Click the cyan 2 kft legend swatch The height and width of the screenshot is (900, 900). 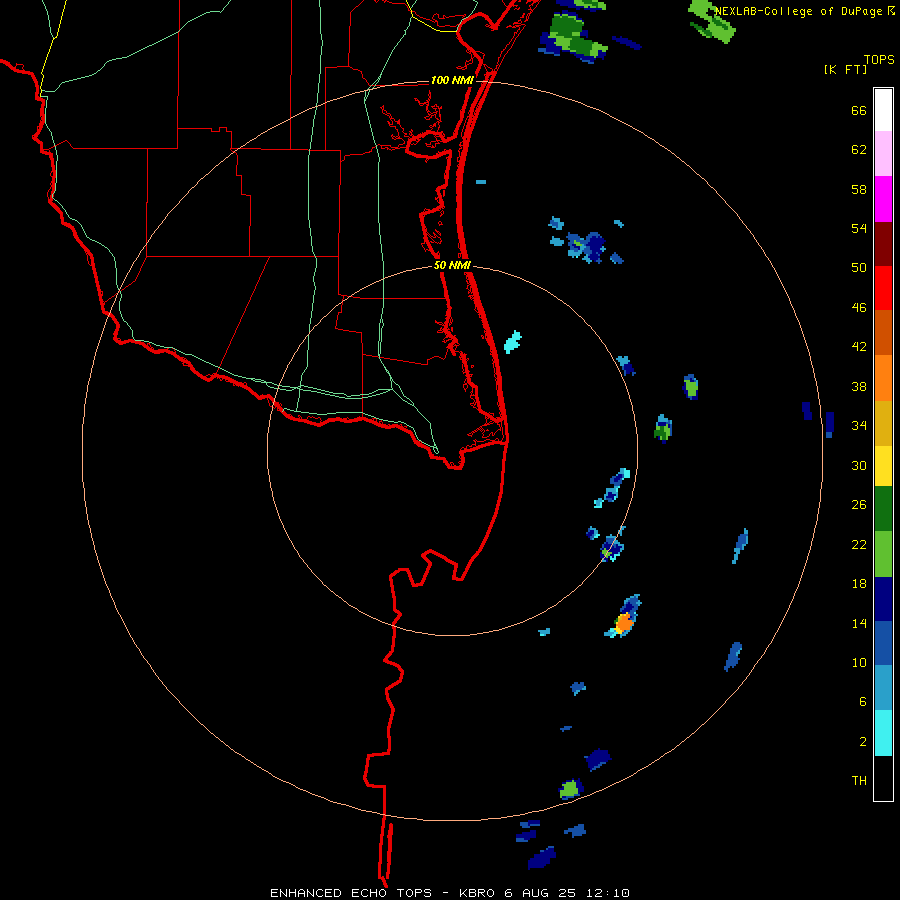[x=883, y=733]
